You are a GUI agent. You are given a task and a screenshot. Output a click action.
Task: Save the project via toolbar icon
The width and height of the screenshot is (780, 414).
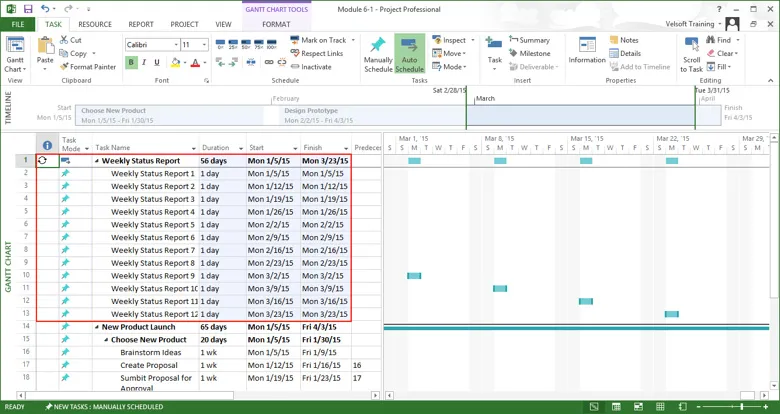[x=28, y=9]
